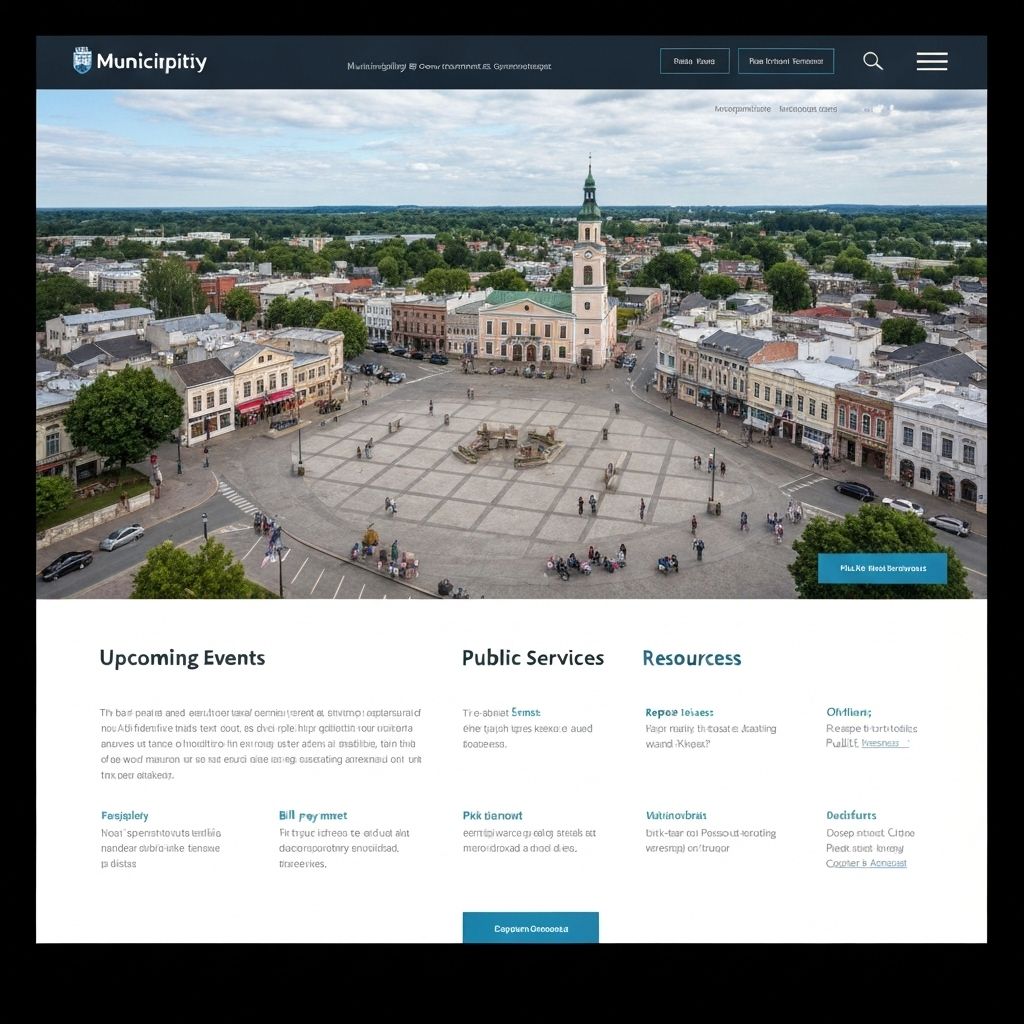
Task: Click the 'Frisjalery' events subheading
Action: (x=123, y=815)
